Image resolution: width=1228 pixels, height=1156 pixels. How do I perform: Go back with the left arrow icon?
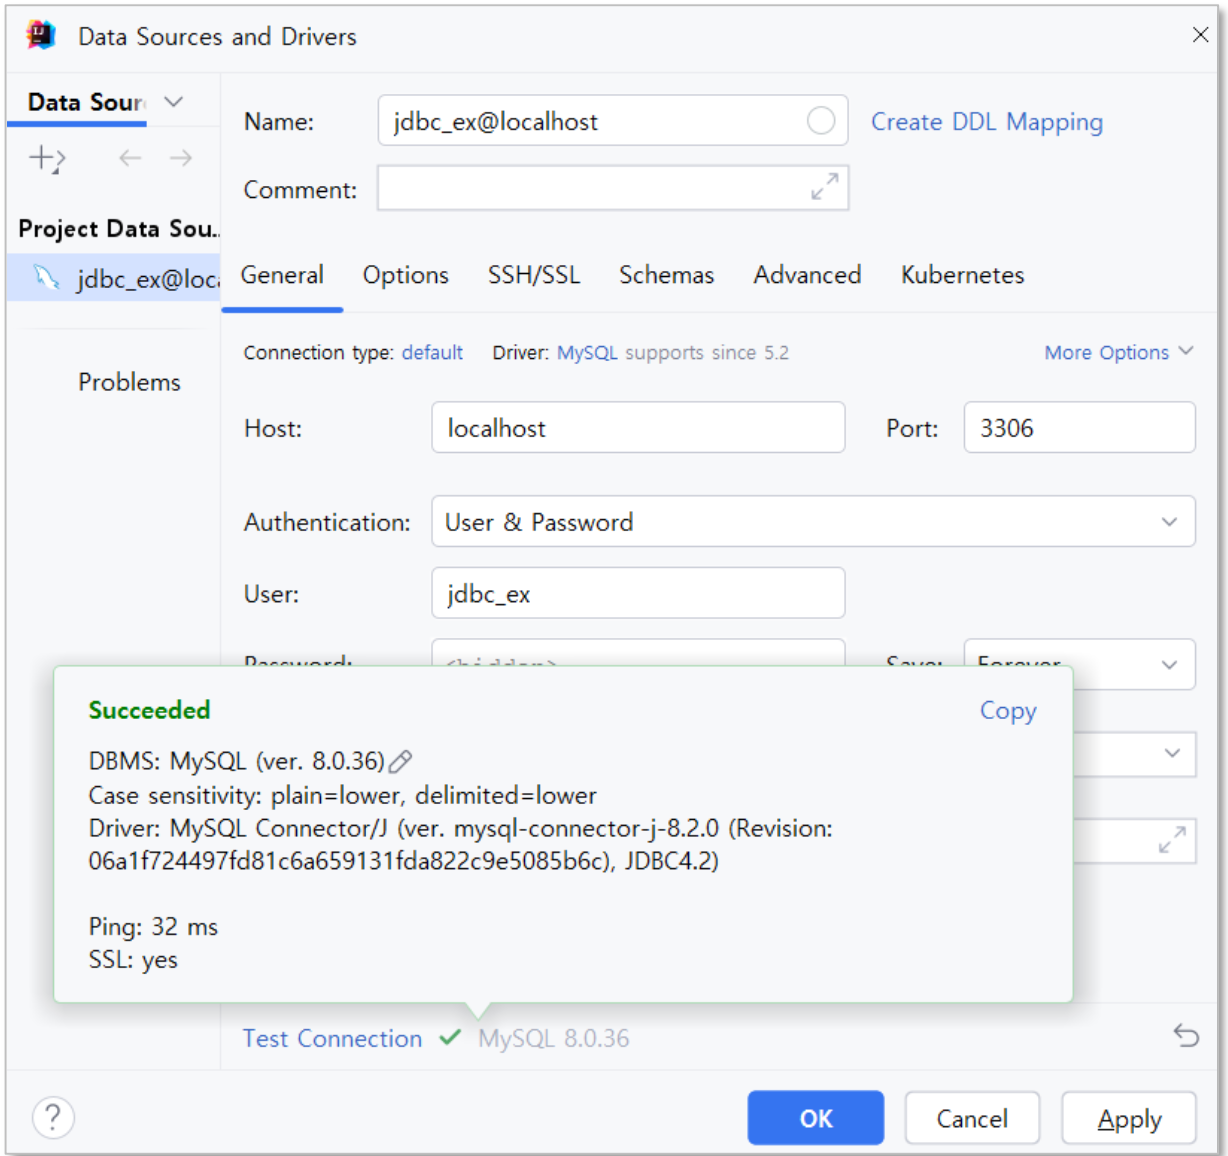pos(130,158)
